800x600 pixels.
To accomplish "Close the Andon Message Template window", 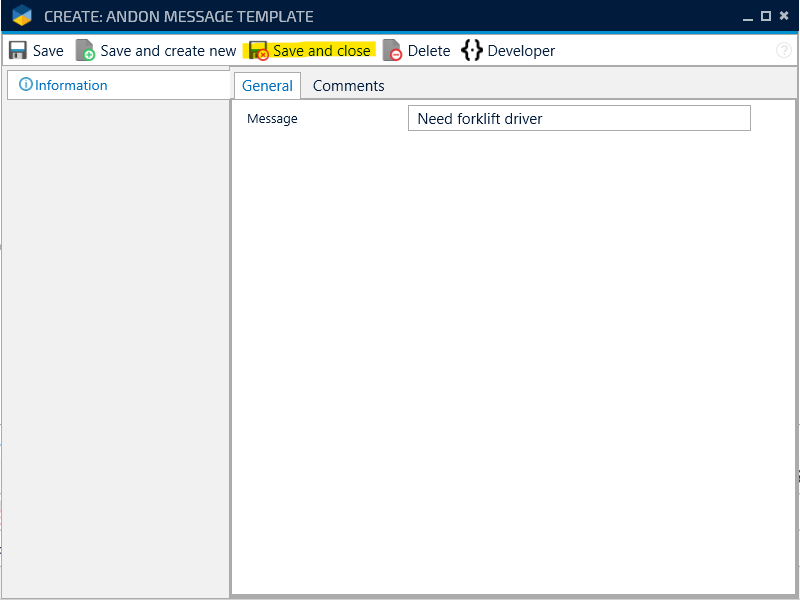I will [784, 16].
